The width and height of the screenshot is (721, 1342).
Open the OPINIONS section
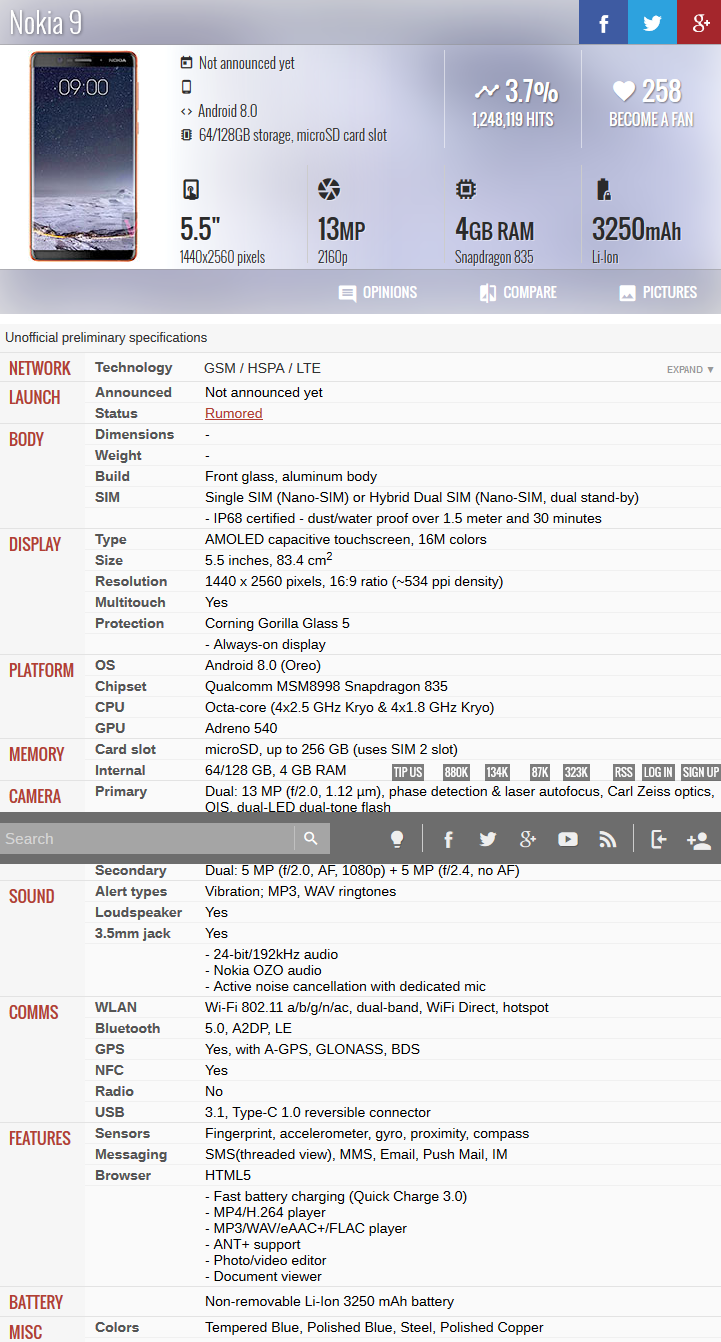coord(378,293)
